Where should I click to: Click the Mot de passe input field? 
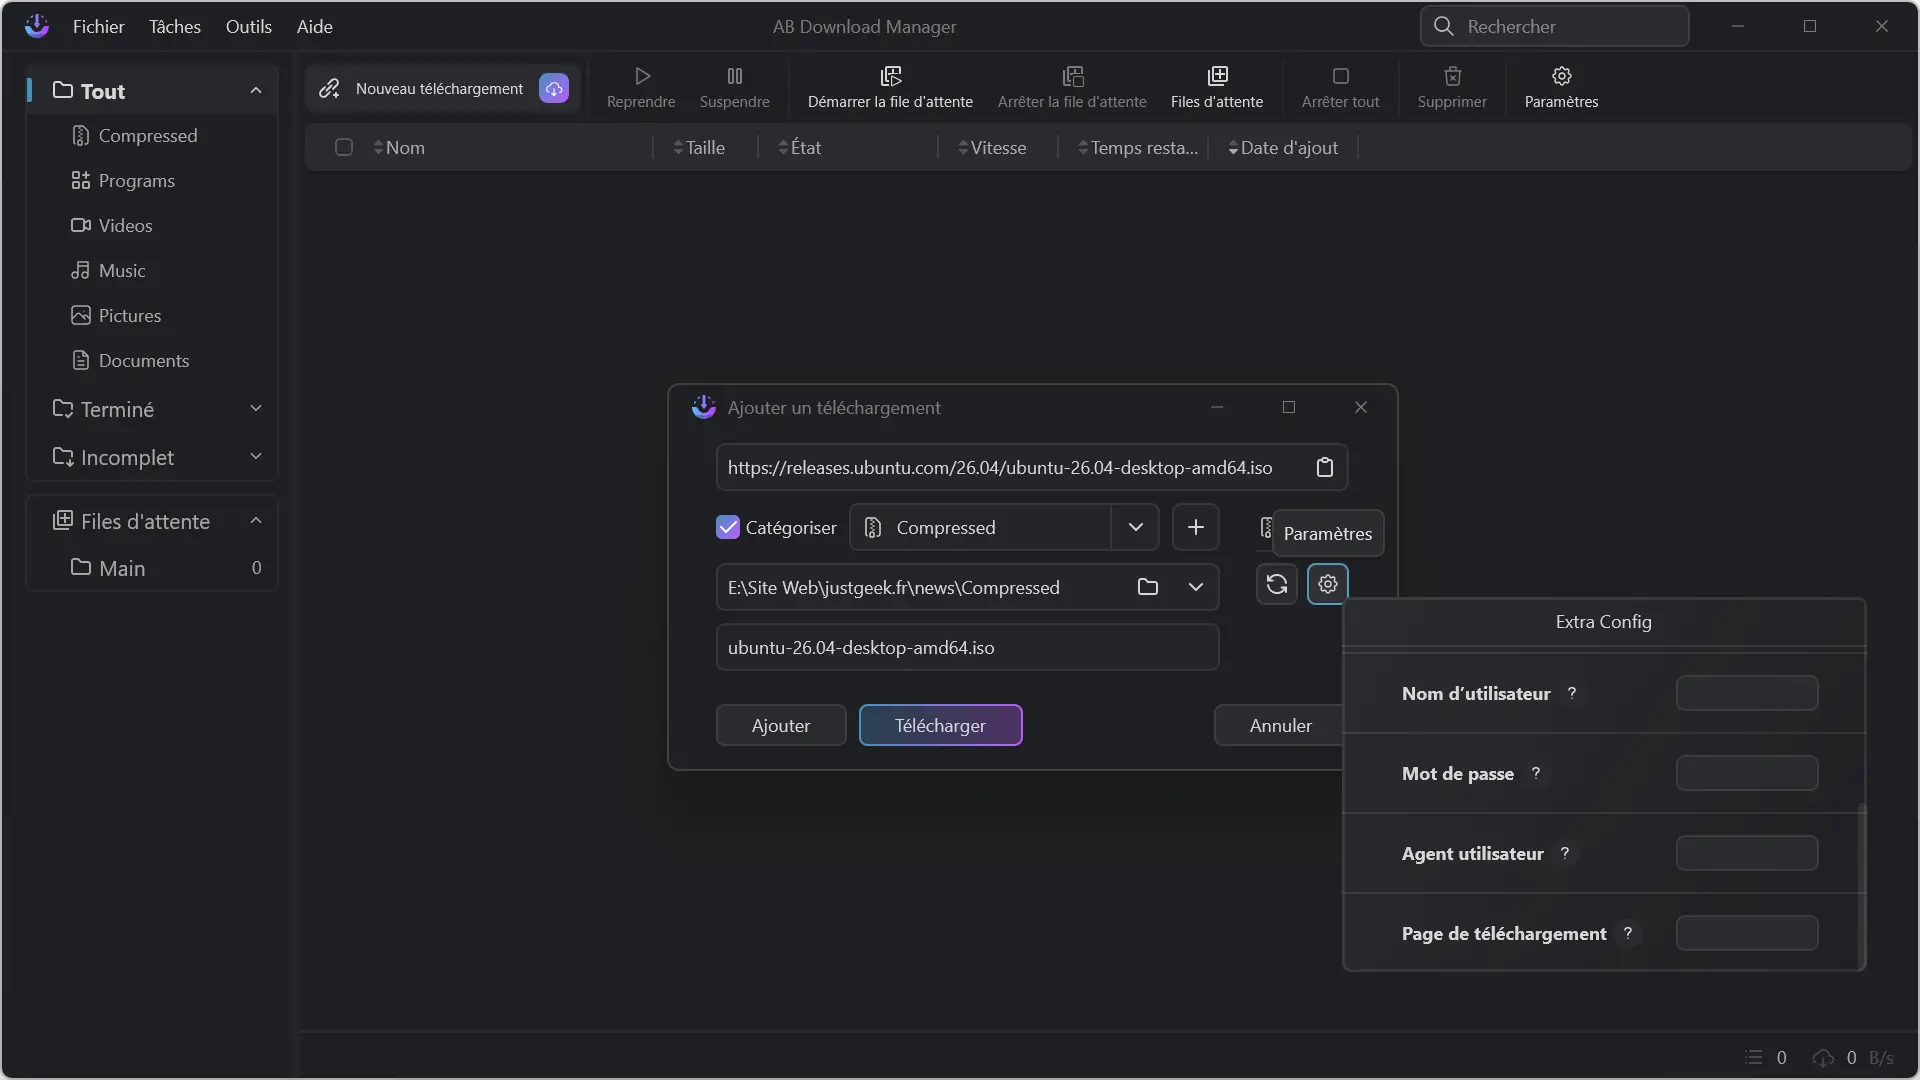click(x=1747, y=773)
